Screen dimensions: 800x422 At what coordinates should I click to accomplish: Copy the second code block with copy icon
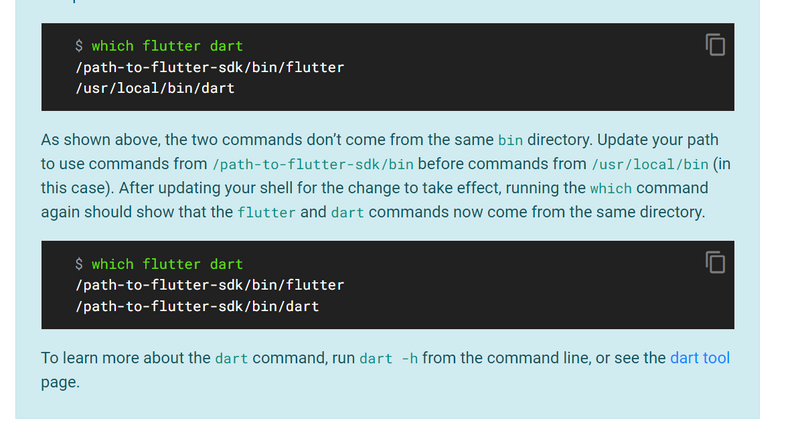tap(715, 262)
